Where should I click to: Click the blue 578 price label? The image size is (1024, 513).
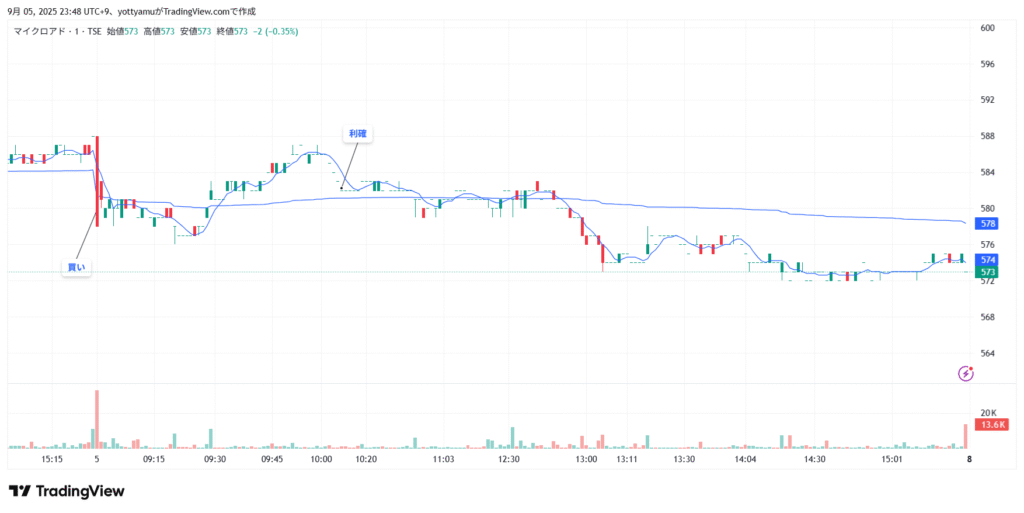click(988, 224)
